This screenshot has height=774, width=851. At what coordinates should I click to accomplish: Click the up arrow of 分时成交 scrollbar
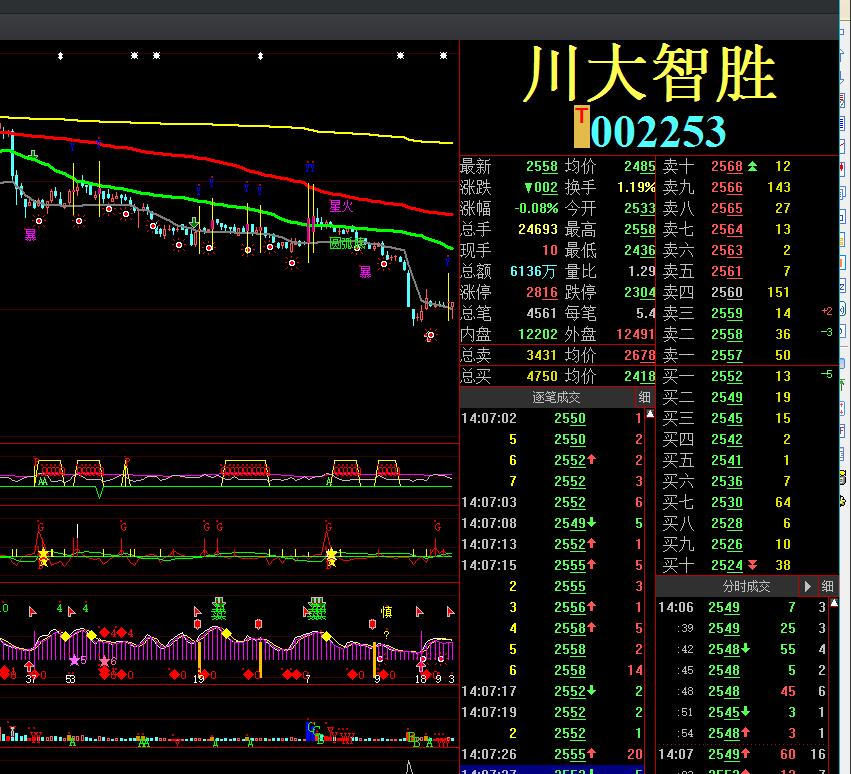[x=834, y=603]
